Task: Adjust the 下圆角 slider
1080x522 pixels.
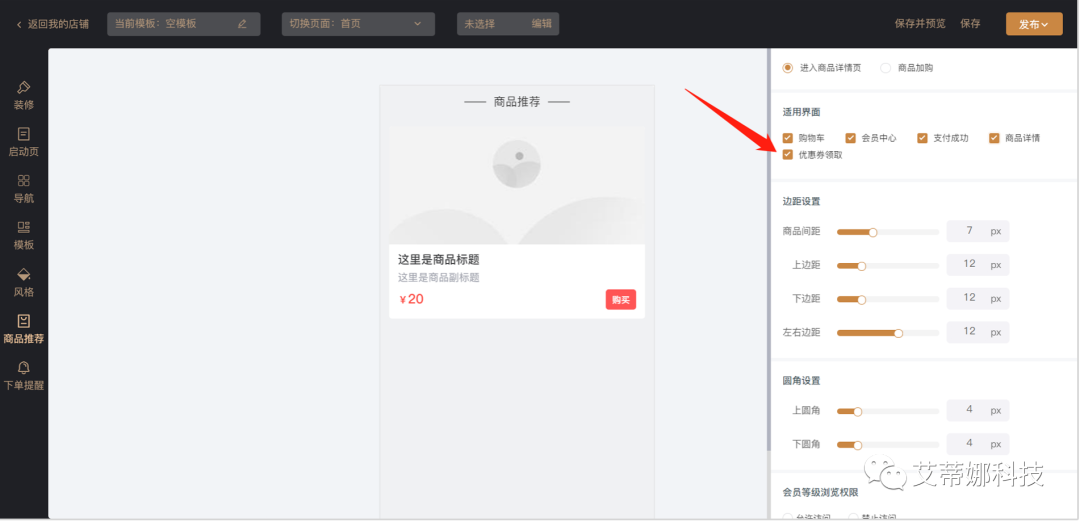Action: point(888,445)
